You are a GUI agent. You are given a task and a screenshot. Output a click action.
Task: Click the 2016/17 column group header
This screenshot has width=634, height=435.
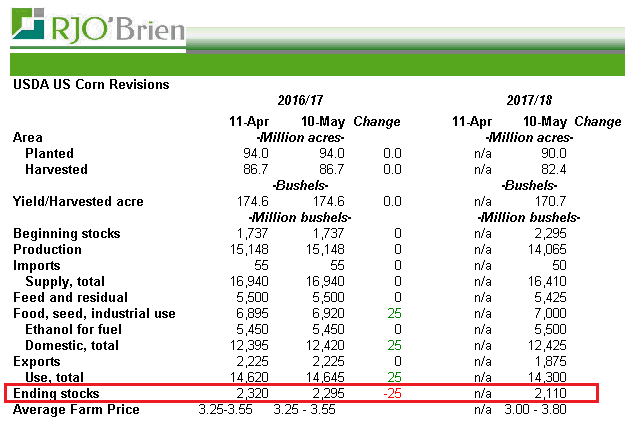(x=301, y=101)
